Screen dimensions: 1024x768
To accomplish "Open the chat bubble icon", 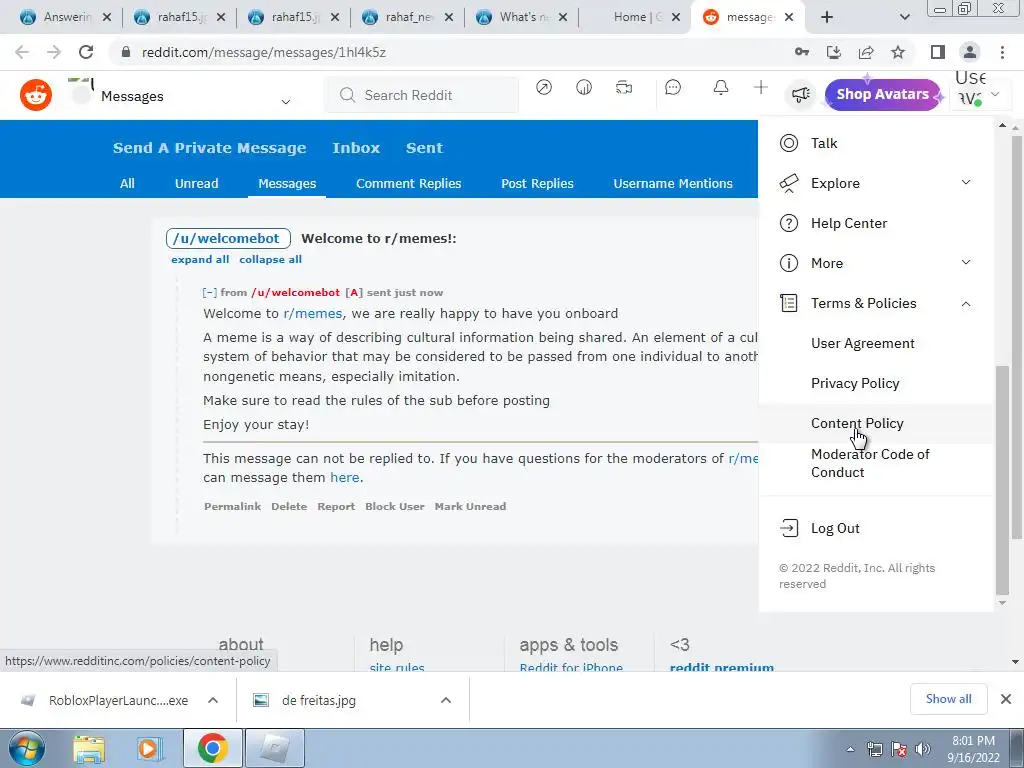I will pyautogui.click(x=673, y=88).
